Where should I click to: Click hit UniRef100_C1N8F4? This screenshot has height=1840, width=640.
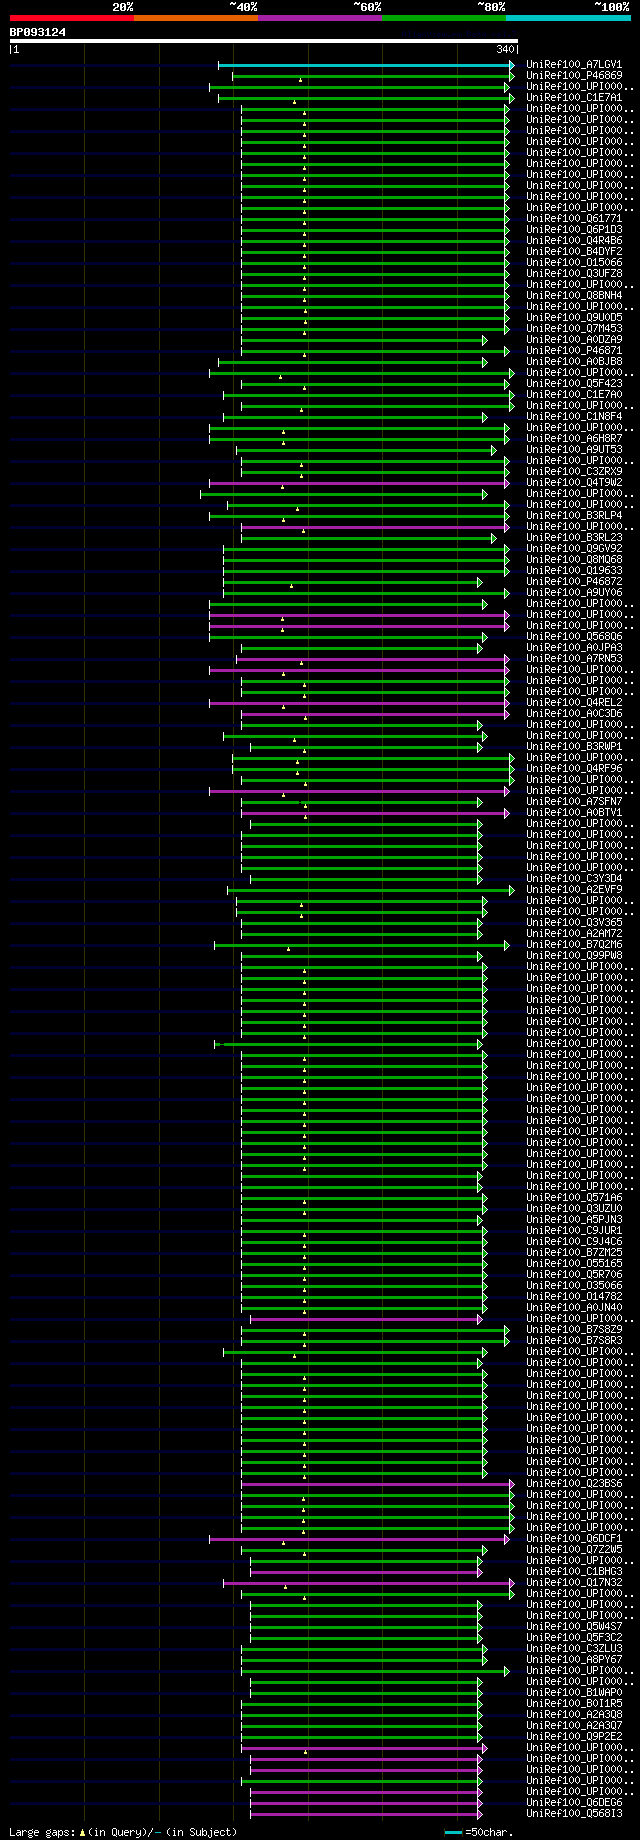coord(574,417)
